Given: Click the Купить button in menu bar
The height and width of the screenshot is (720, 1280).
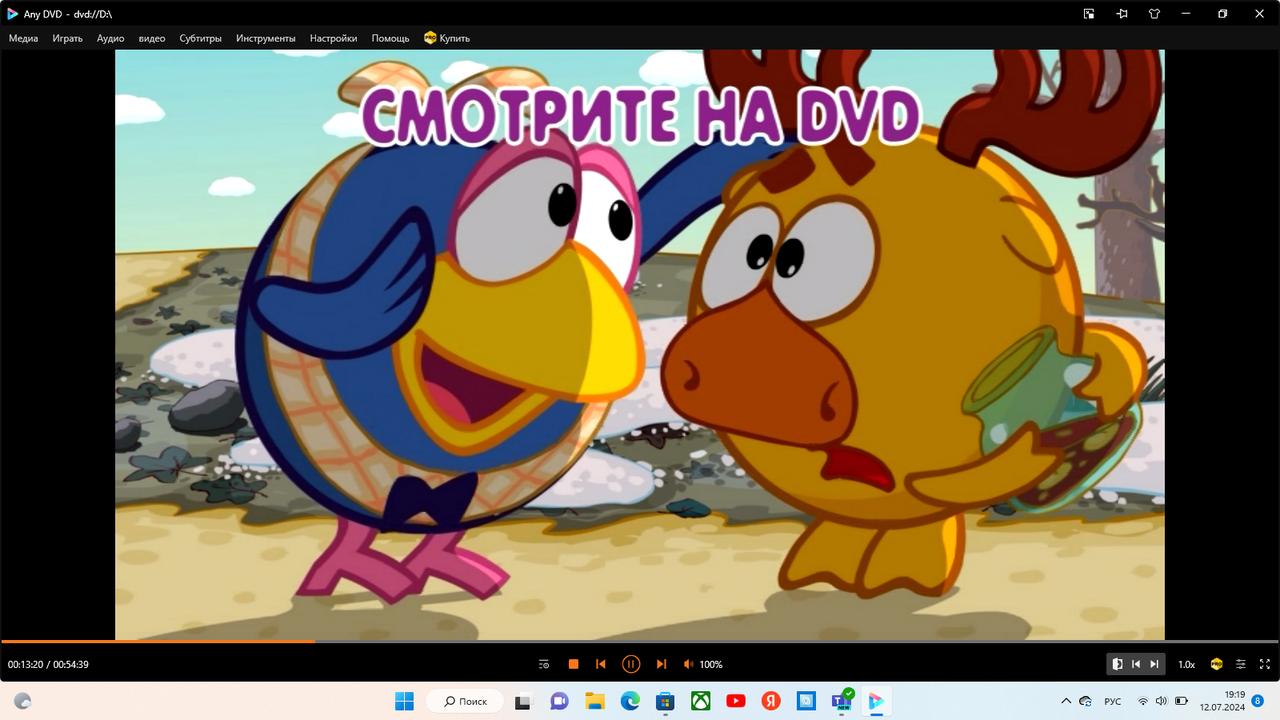Looking at the screenshot, I should pyautogui.click(x=447, y=38).
